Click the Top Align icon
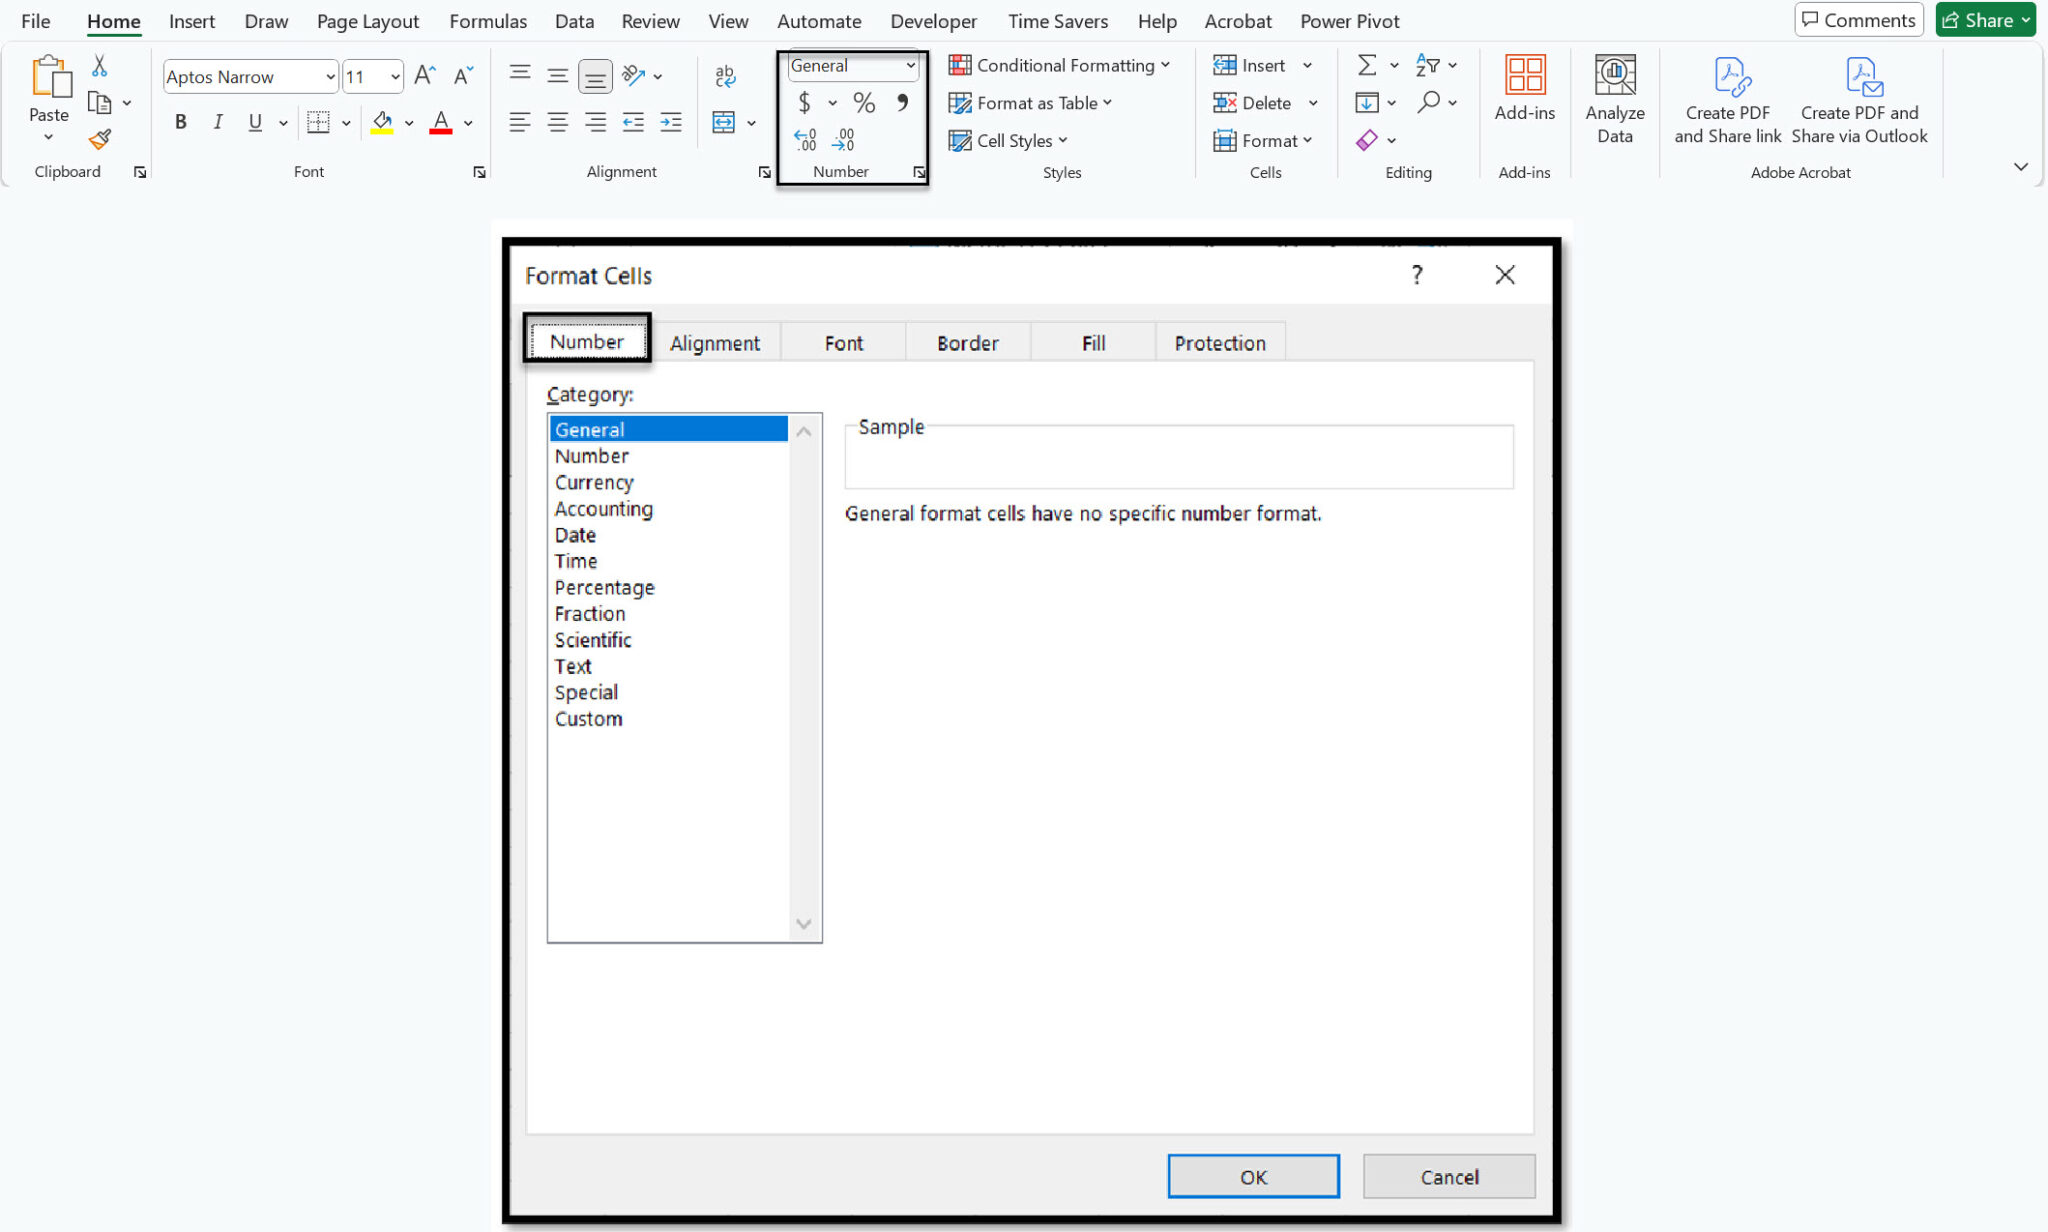This screenshot has height=1232, width=2048. (519, 75)
